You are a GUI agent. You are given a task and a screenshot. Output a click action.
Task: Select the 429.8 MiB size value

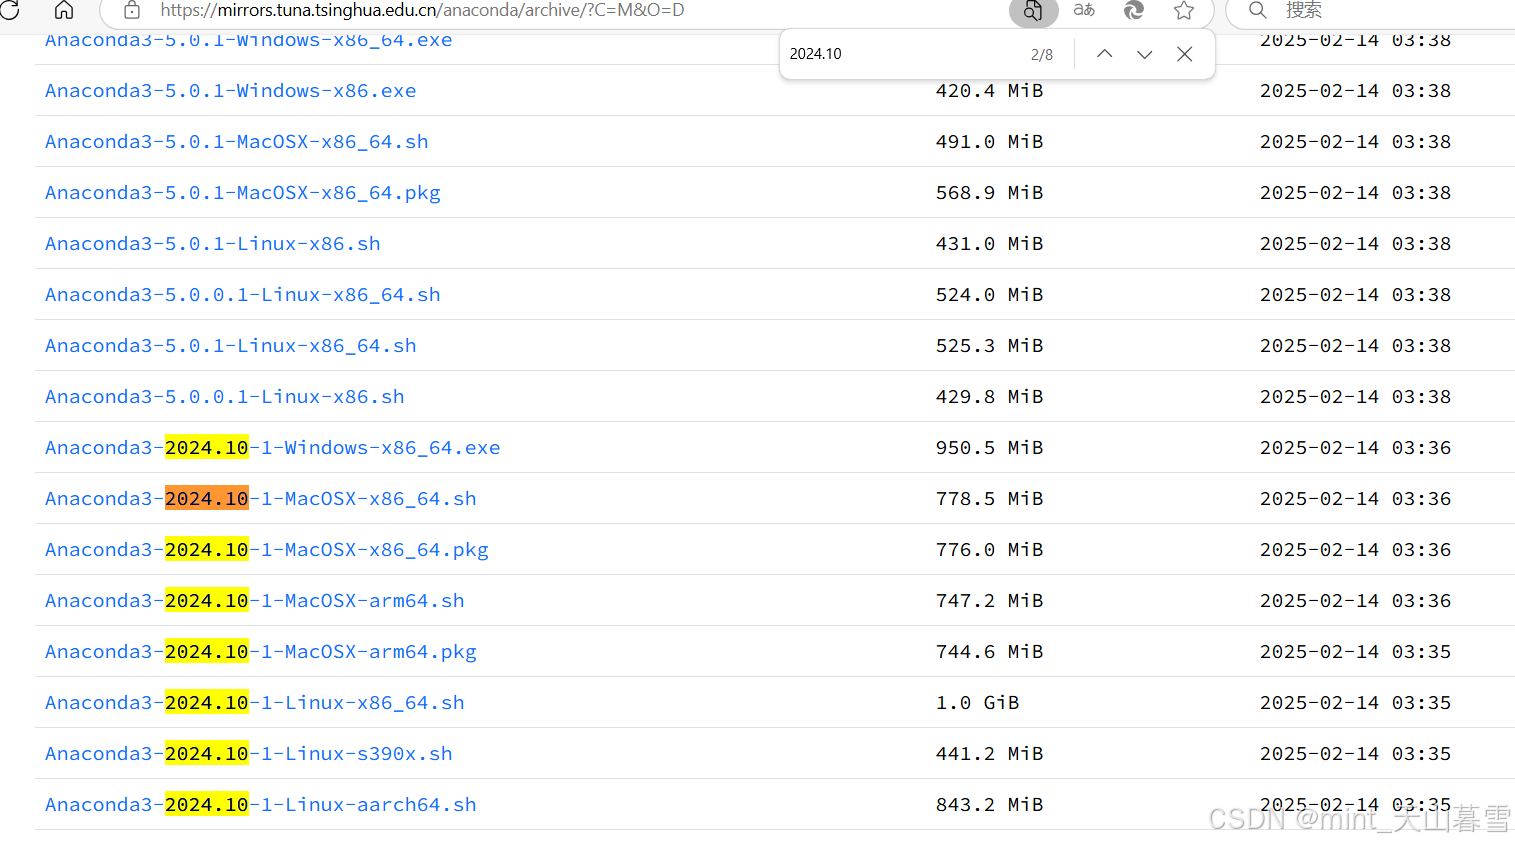tap(989, 397)
